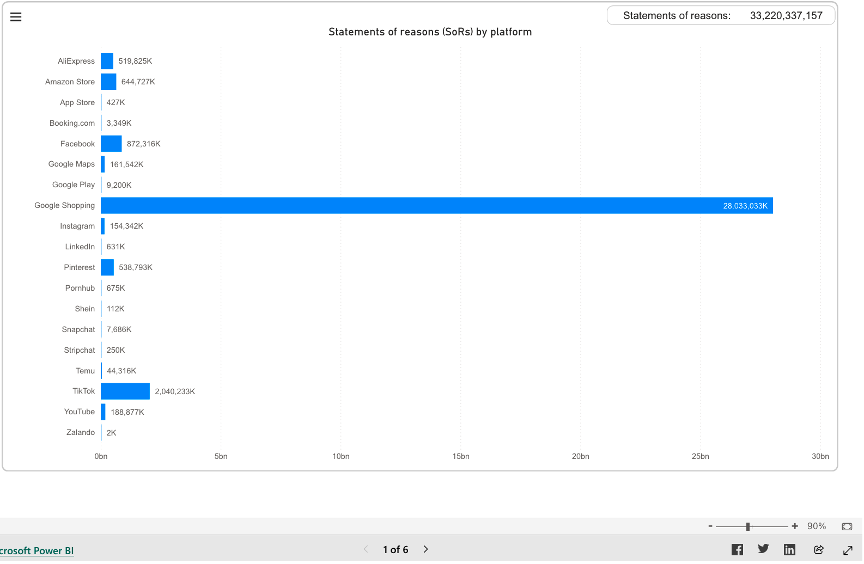
Task: Zoom out with the minus button
Action: coord(710,526)
